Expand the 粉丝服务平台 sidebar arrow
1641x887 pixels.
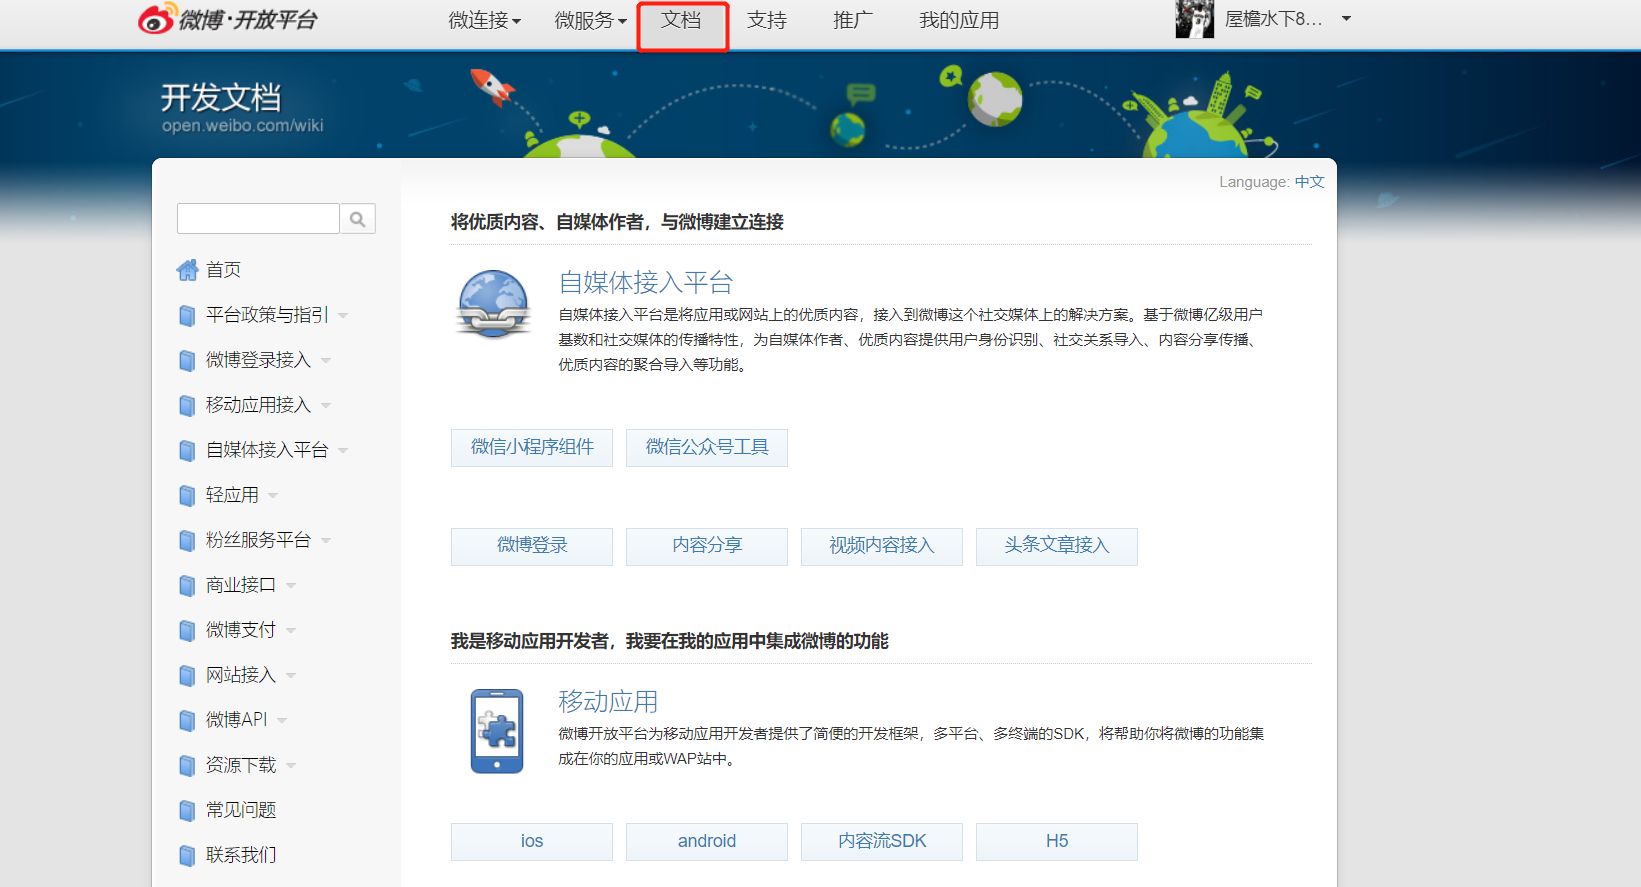tap(326, 541)
